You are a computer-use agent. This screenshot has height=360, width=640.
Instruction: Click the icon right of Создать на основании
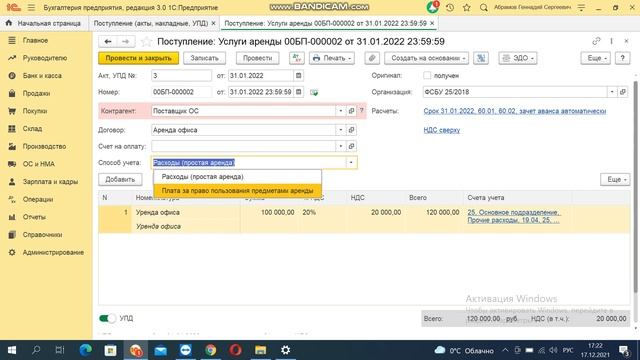click(481, 58)
